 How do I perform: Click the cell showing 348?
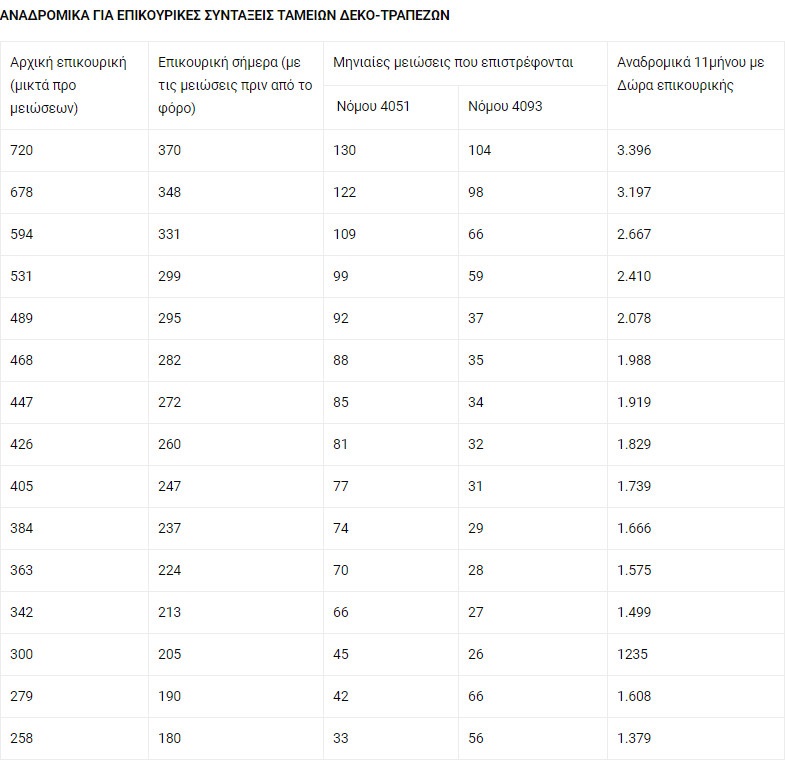pos(170,192)
